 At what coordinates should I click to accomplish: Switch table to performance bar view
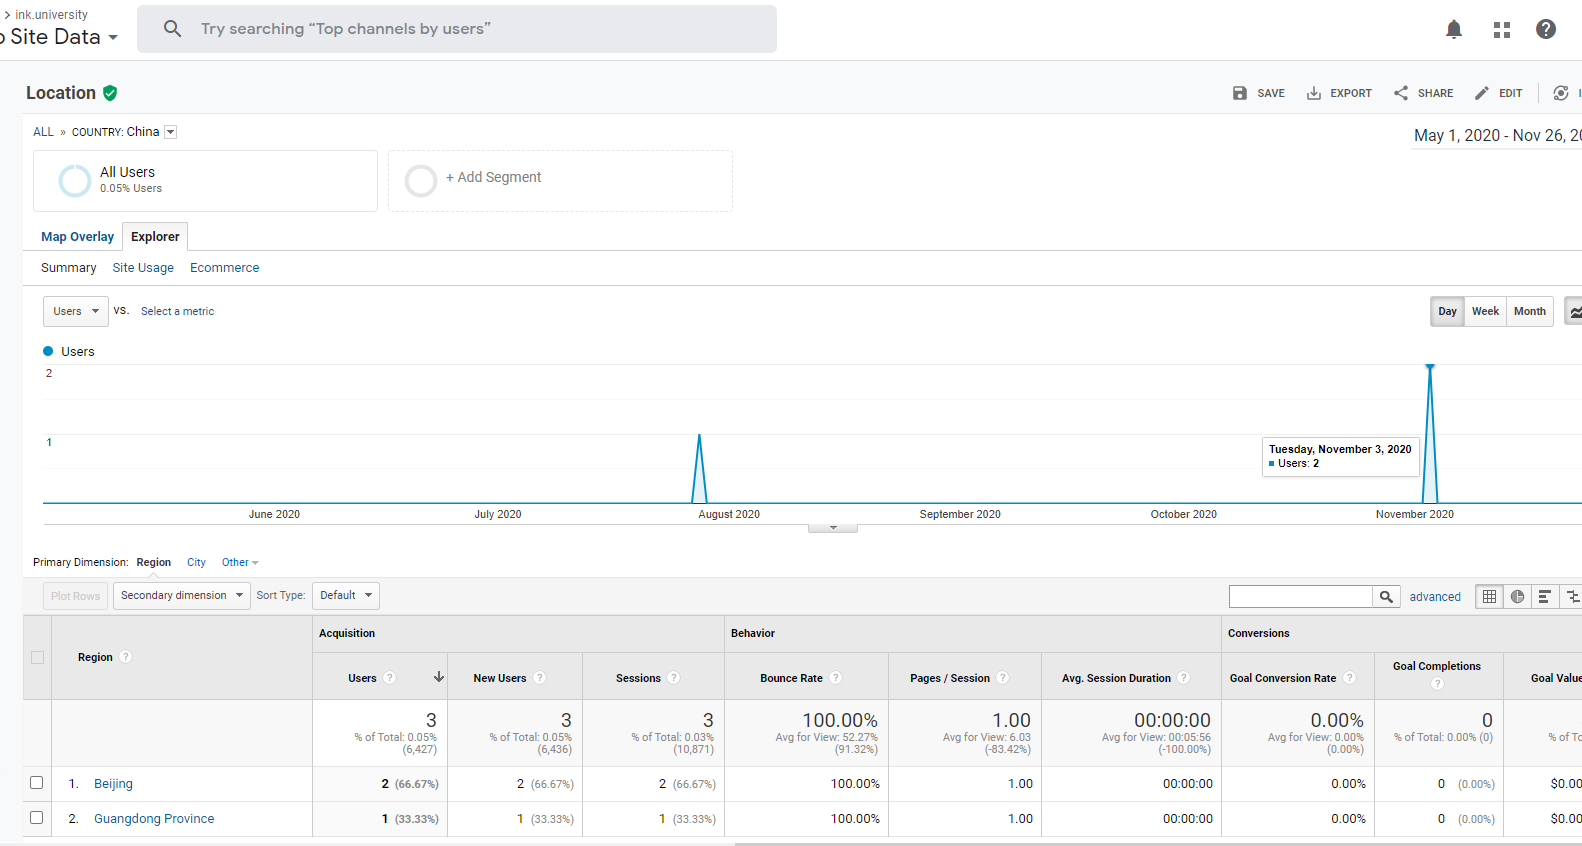coord(1544,597)
